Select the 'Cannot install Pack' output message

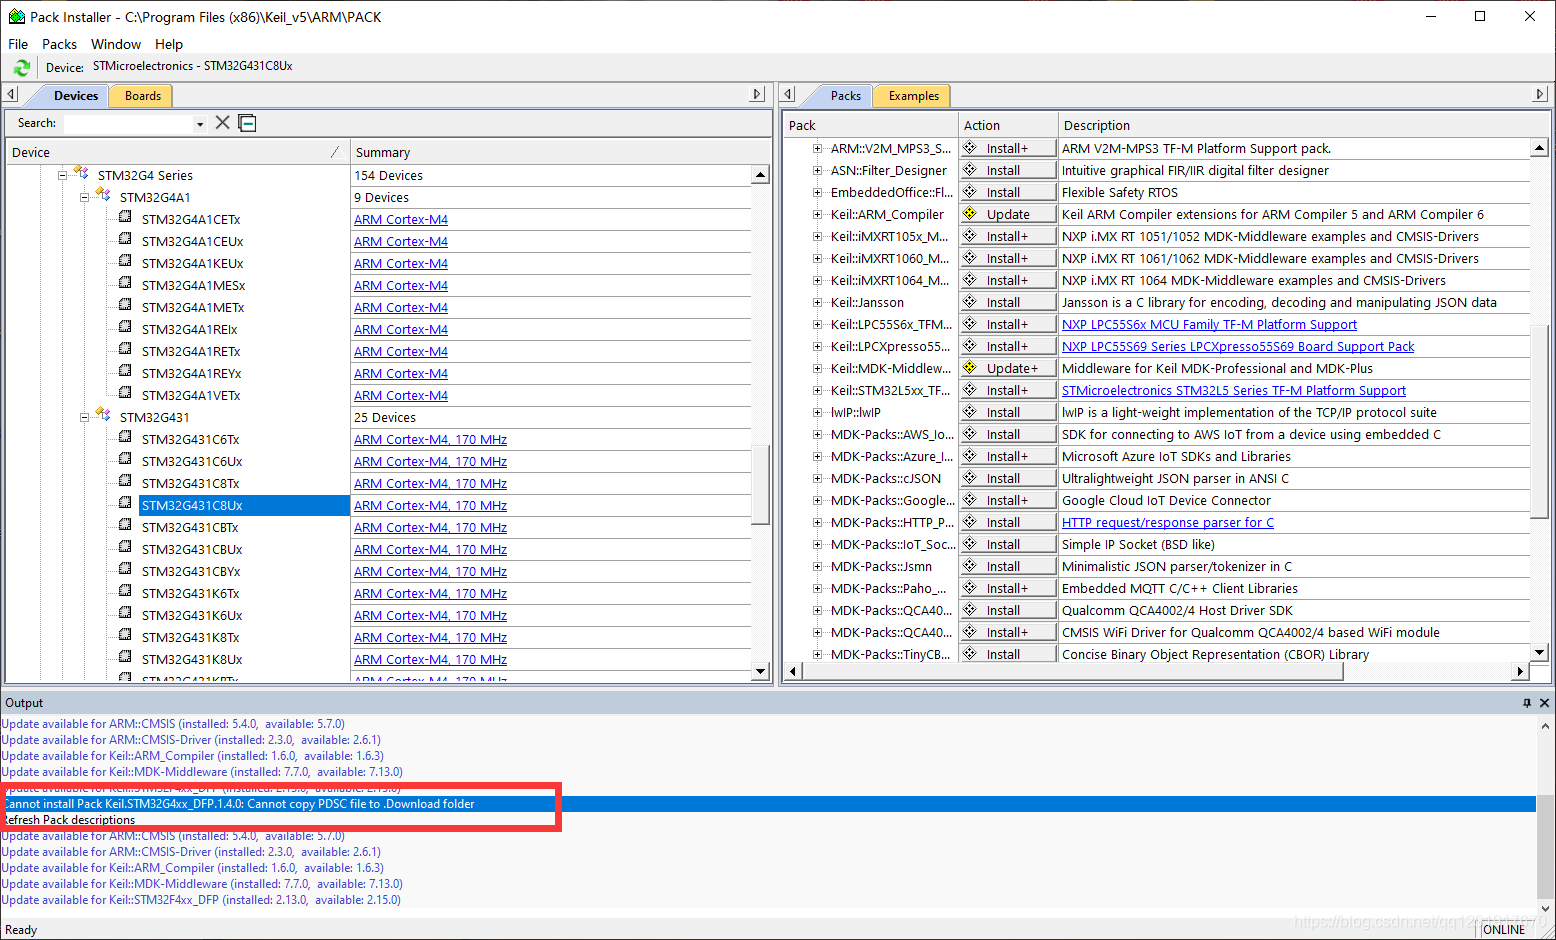(768, 804)
